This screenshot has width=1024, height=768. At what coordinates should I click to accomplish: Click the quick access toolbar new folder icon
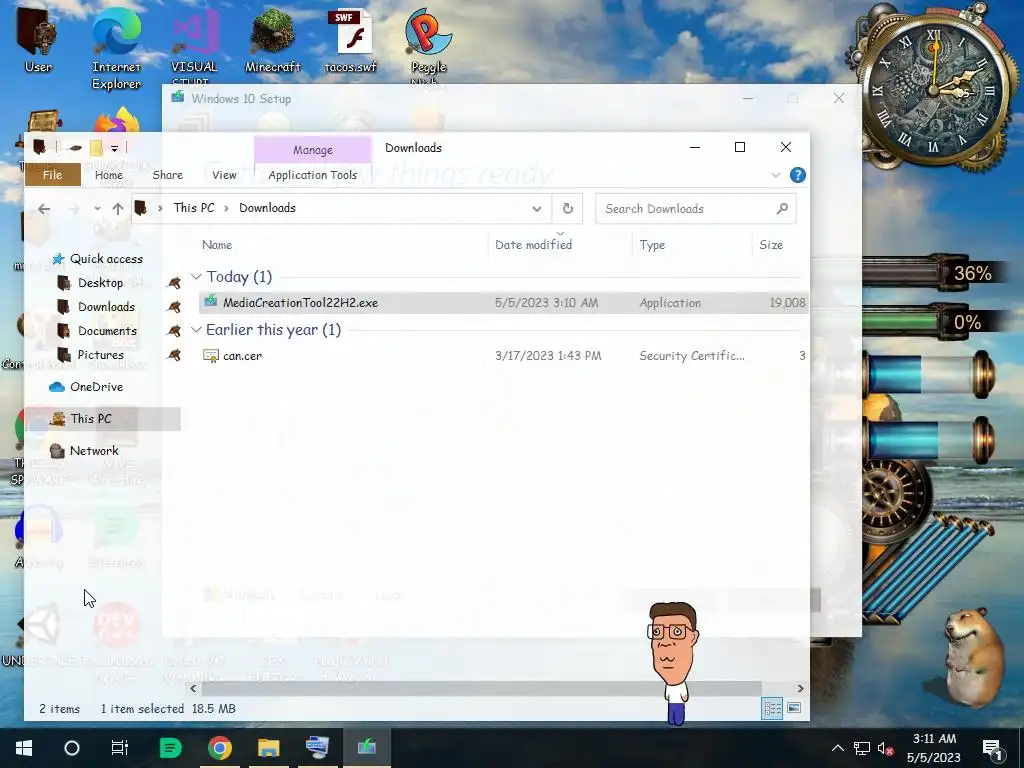(96, 148)
